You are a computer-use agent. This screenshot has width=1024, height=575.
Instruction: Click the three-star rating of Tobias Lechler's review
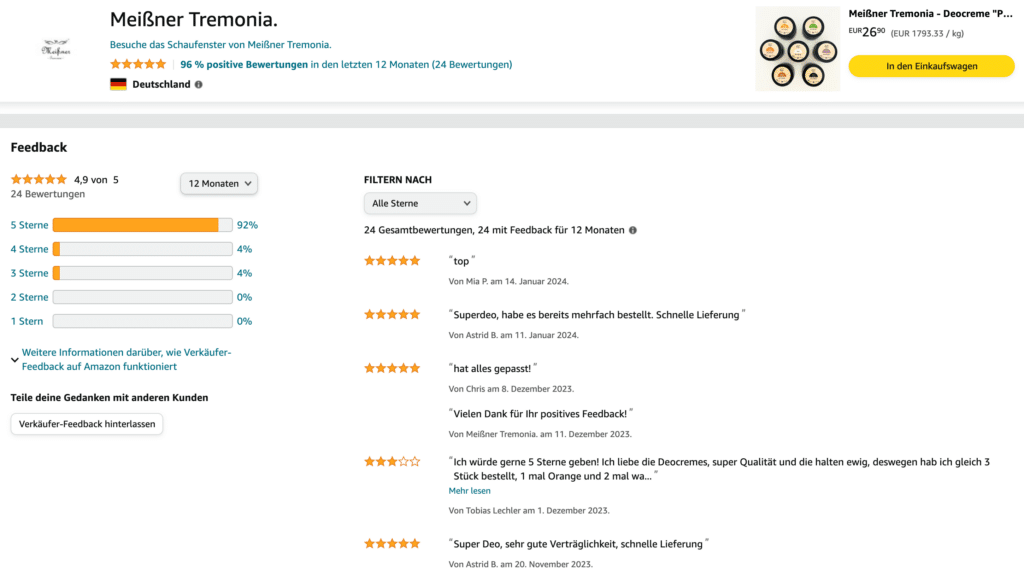point(392,461)
